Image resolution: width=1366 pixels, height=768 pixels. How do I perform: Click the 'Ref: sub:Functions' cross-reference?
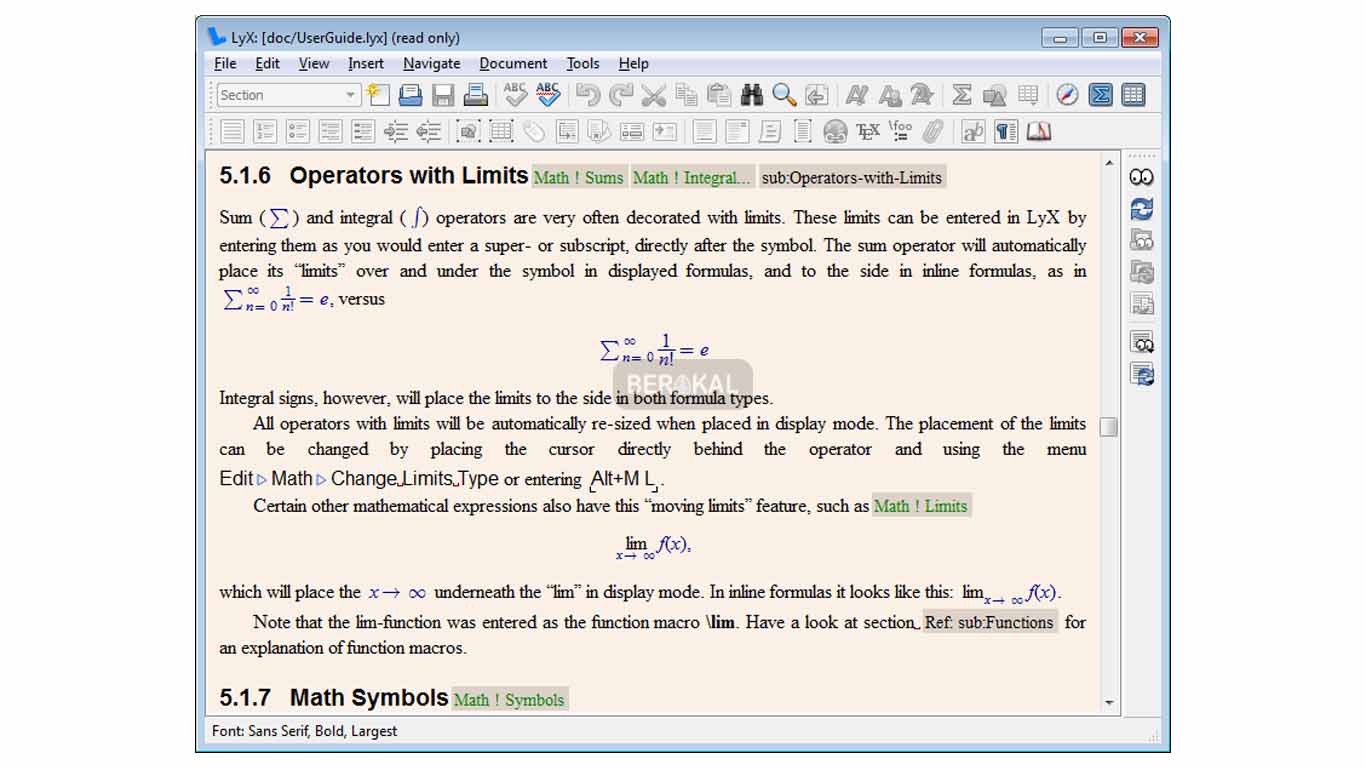[x=989, y=622]
